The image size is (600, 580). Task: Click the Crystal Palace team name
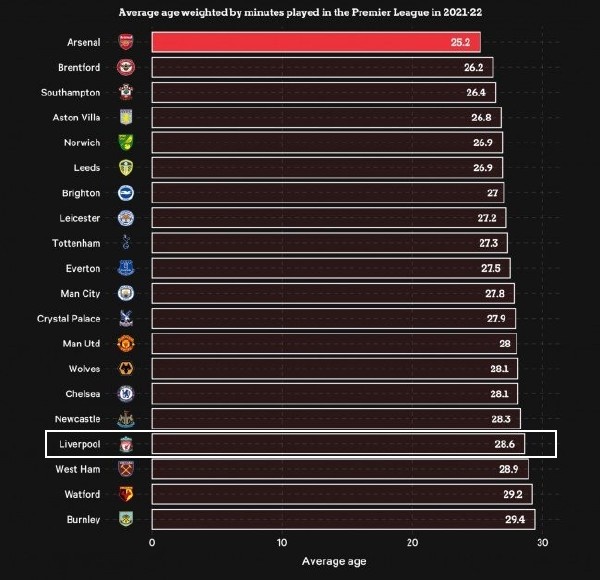[x=68, y=319]
